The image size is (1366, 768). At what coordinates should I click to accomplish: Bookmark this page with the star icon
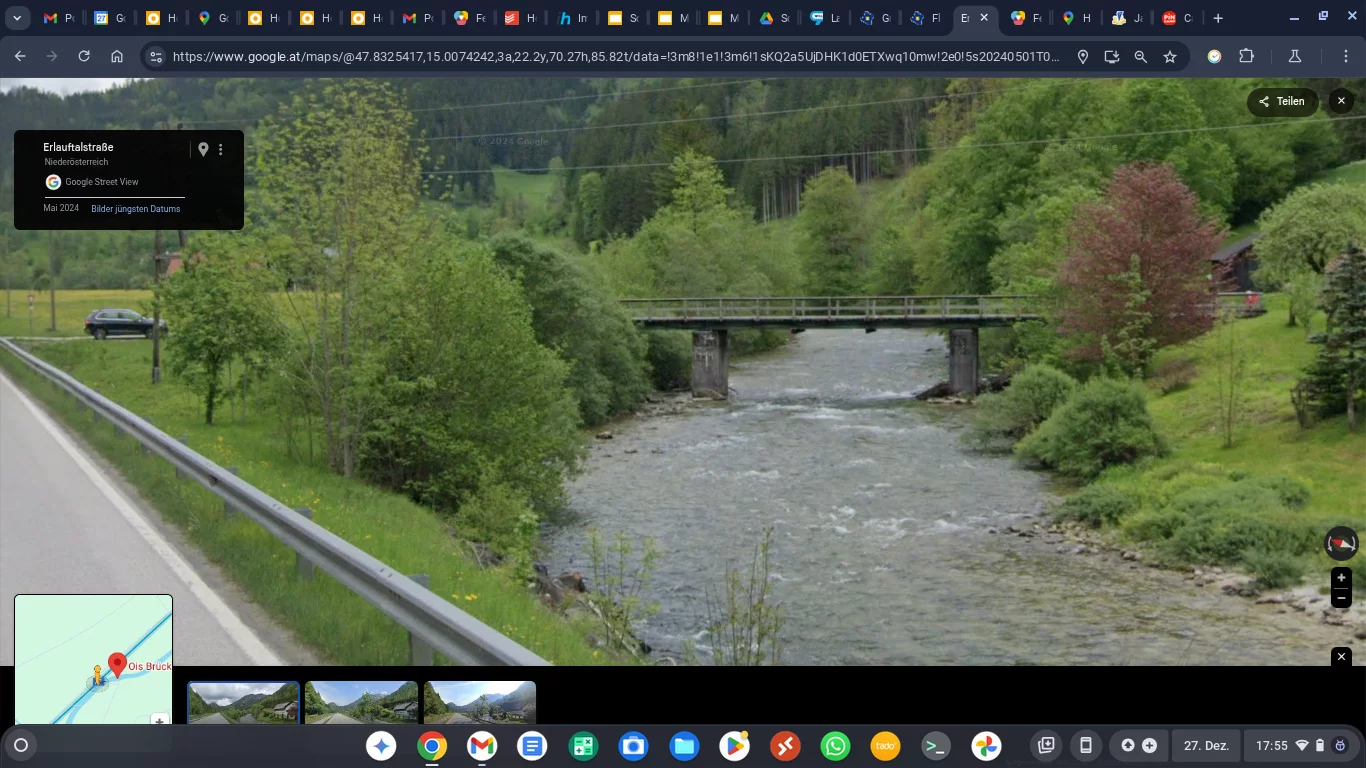click(1170, 57)
